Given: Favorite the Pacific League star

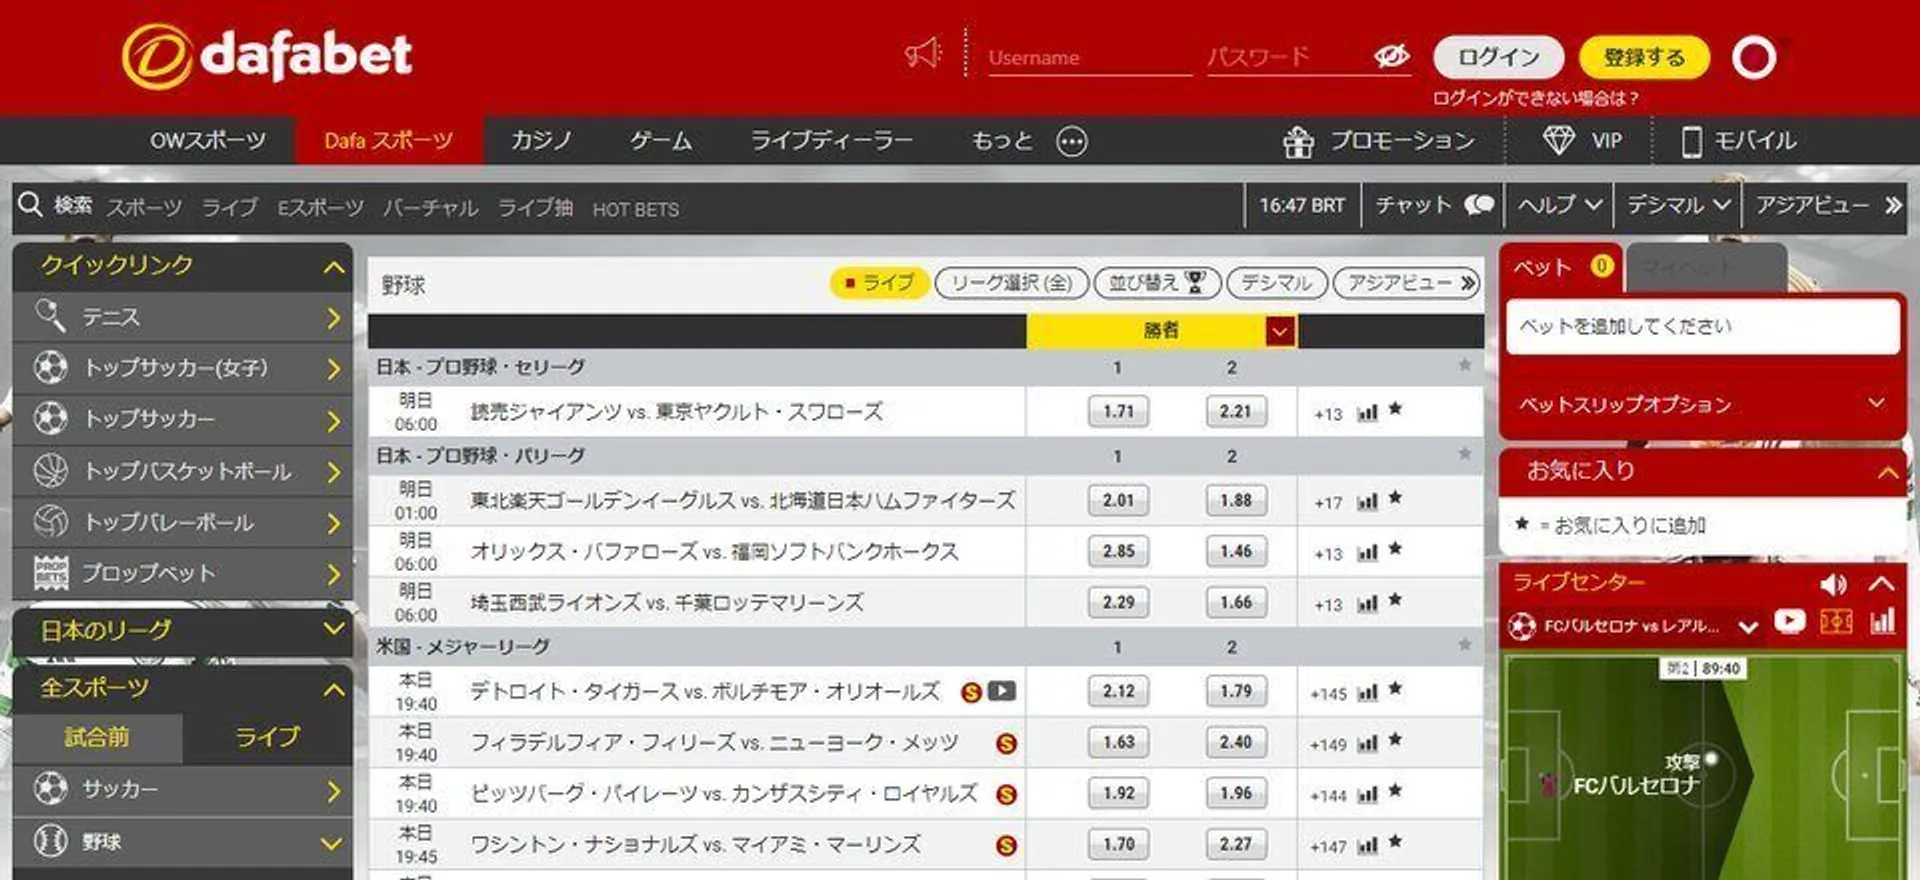Looking at the screenshot, I should click(x=1465, y=454).
